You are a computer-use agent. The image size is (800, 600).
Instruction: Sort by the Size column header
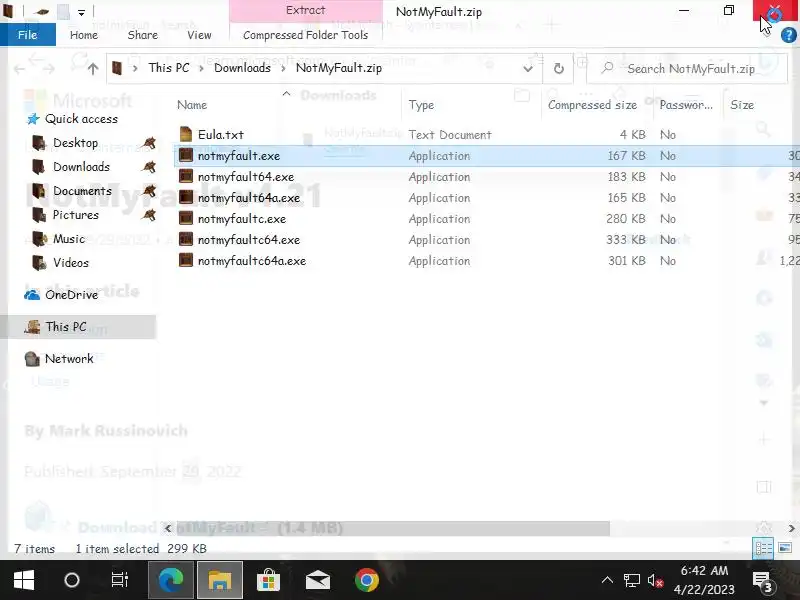tap(742, 105)
